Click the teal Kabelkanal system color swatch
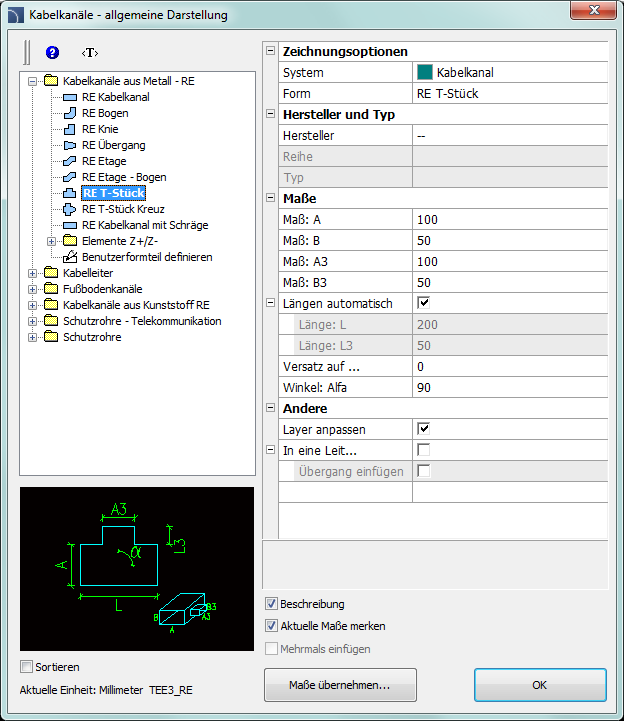624x721 pixels. 424,73
